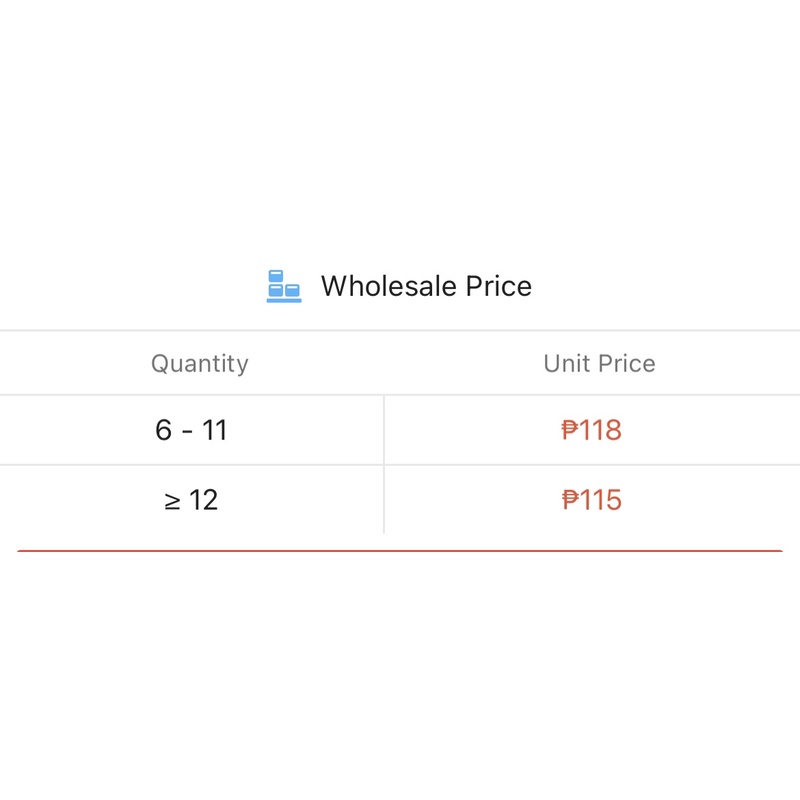Click the divider line under the Quantity header
This screenshot has height=800, width=800.
(x=200, y=395)
